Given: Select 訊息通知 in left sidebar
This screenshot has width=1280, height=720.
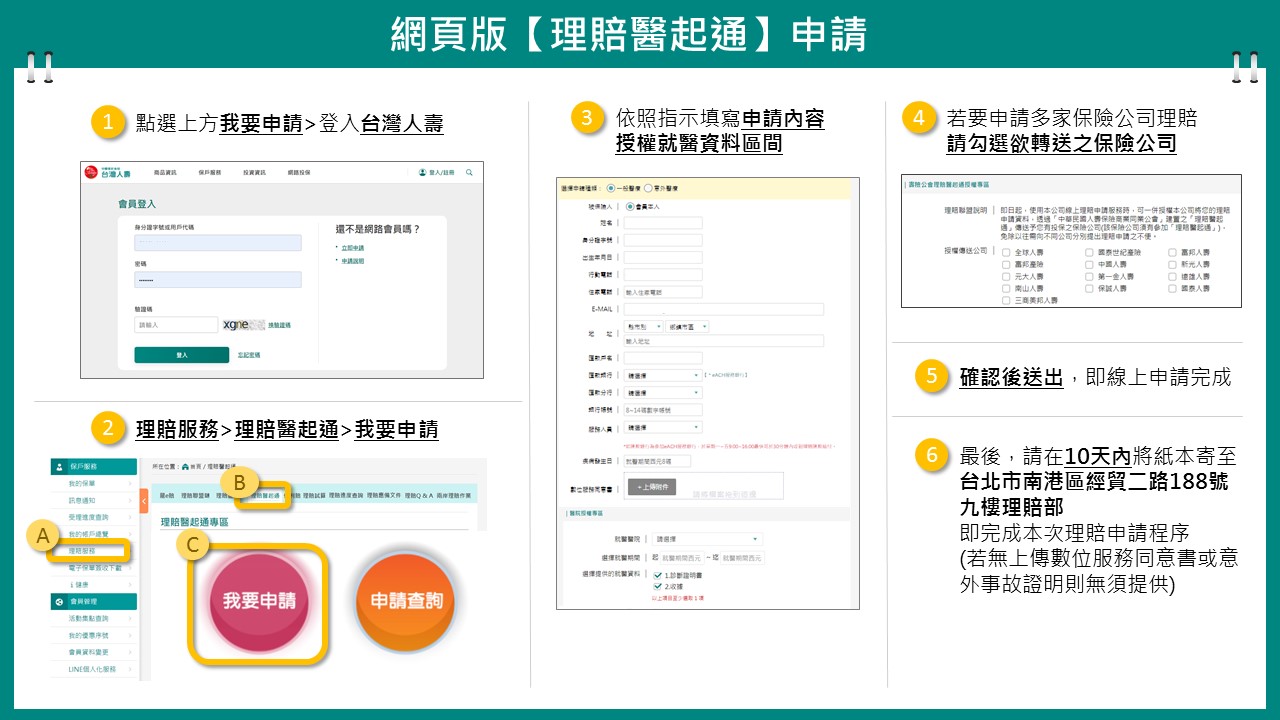Looking at the screenshot, I should pos(94,501).
